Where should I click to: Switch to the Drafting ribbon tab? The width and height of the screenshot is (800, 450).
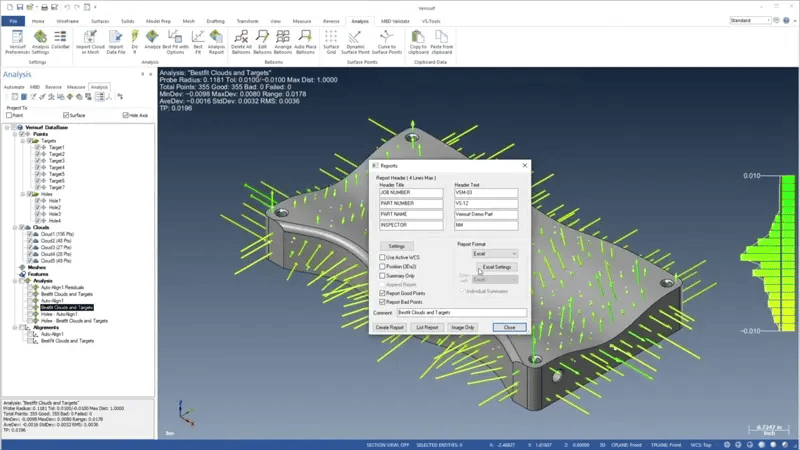point(217,20)
